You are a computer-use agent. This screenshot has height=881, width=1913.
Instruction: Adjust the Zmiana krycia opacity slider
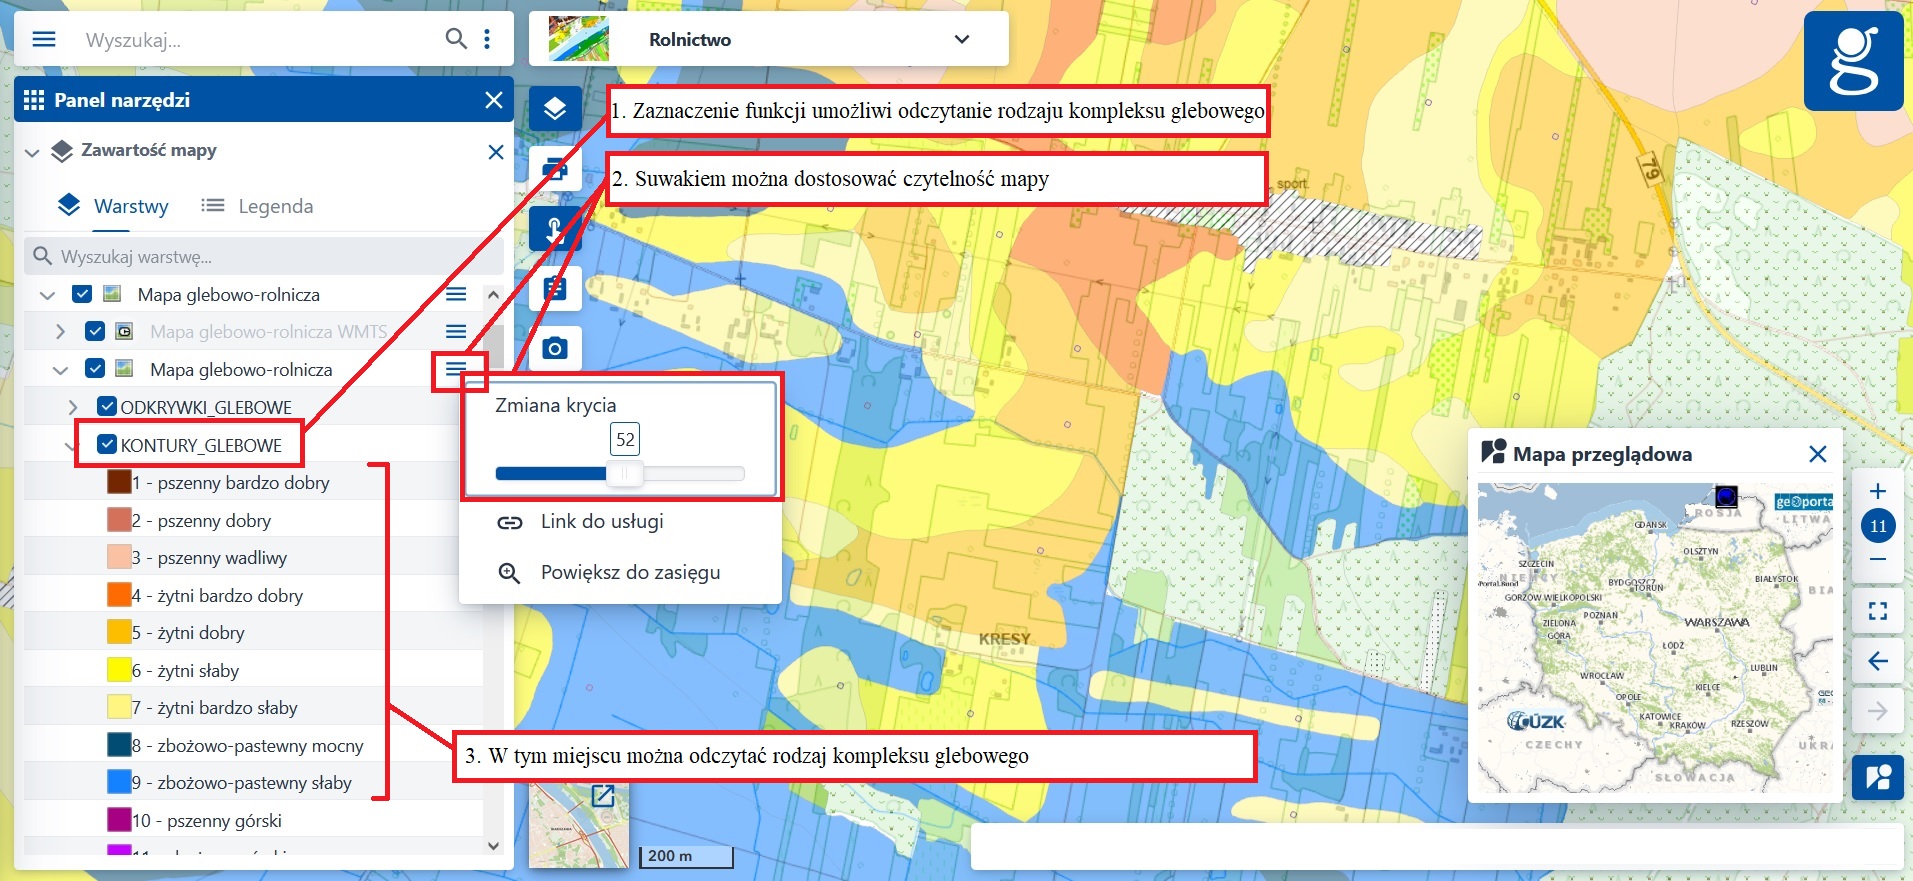coord(626,474)
